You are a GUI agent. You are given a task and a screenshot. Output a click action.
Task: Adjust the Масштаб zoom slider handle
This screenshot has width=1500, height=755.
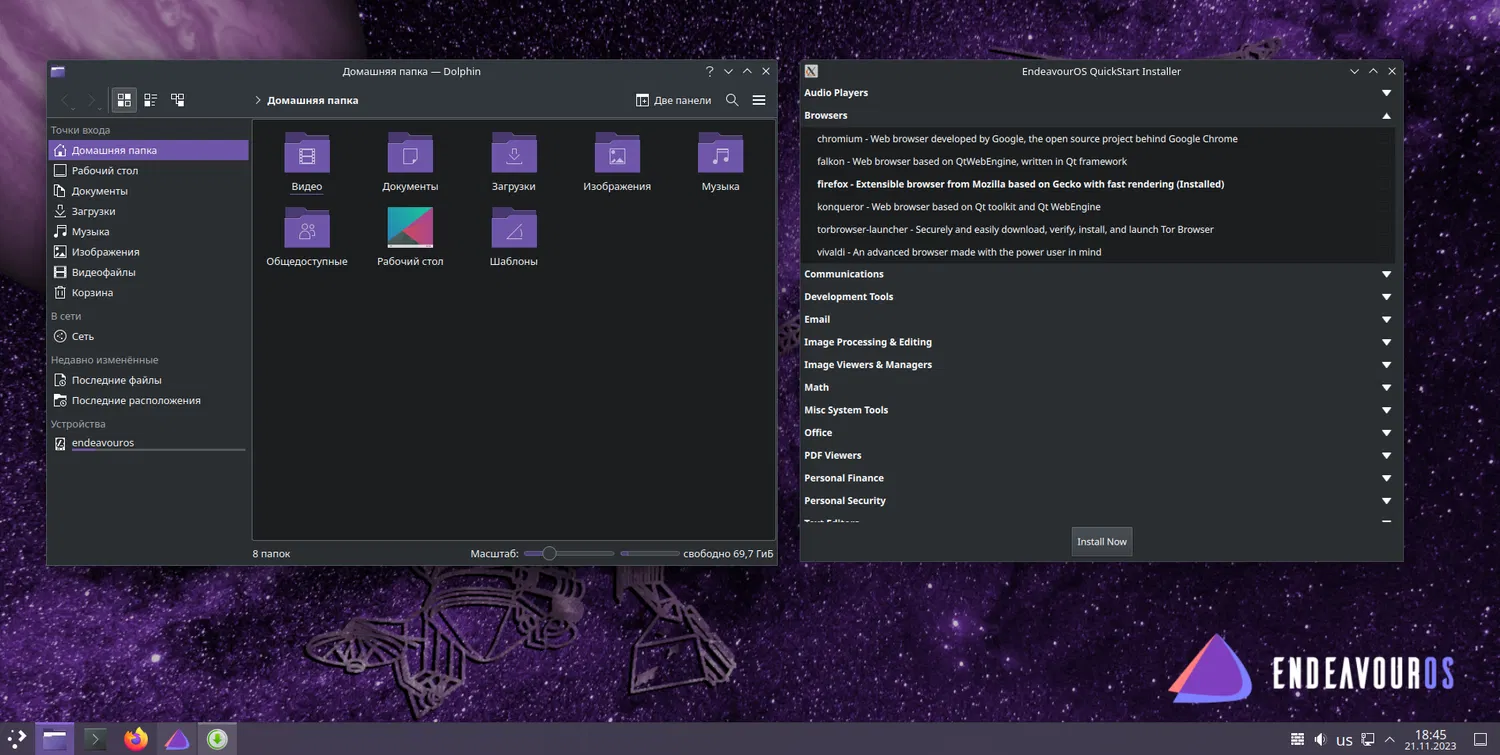click(x=549, y=554)
